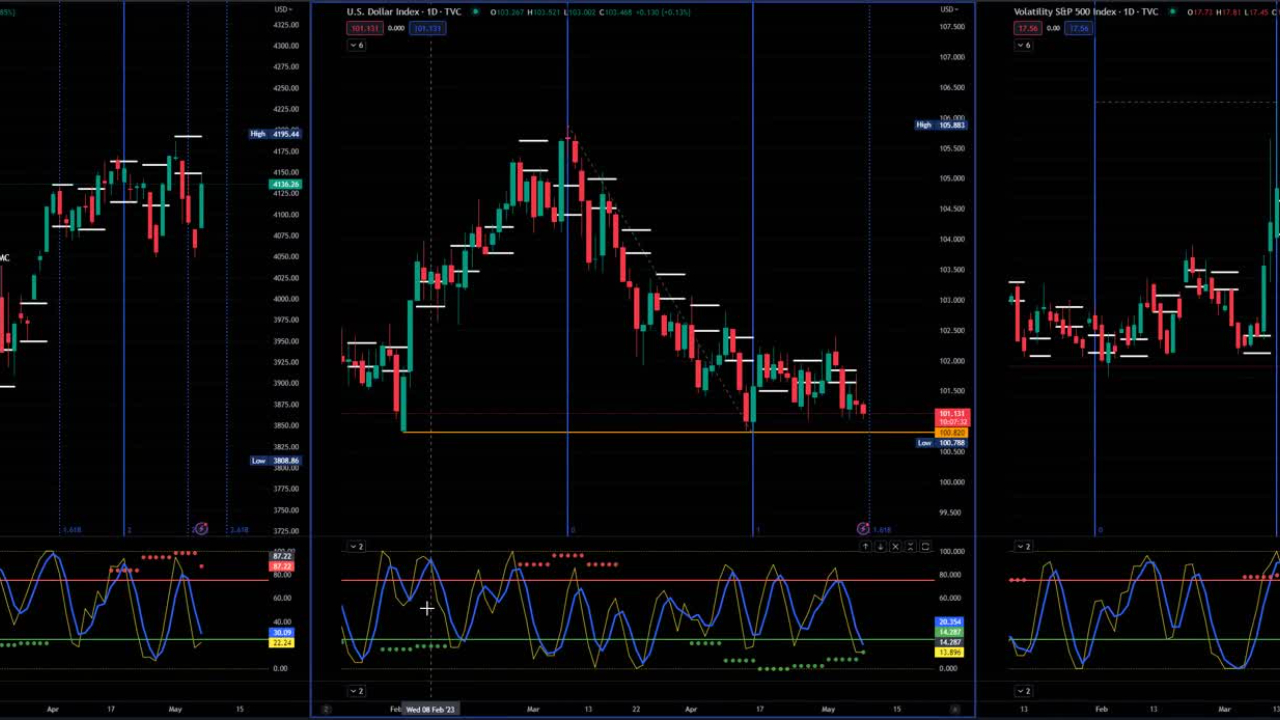The width and height of the screenshot is (1280, 720).
Task: Click the U.S. Dollar Index symbol title
Action: tap(404, 12)
